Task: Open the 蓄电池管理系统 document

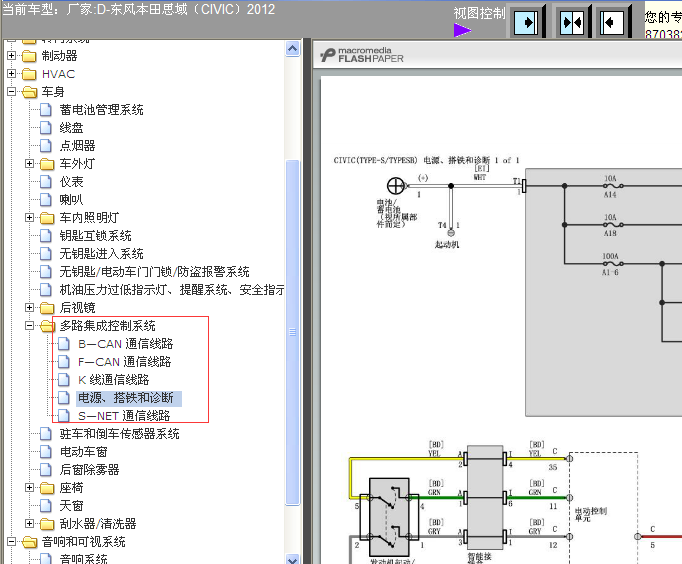Action: click(101, 110)
